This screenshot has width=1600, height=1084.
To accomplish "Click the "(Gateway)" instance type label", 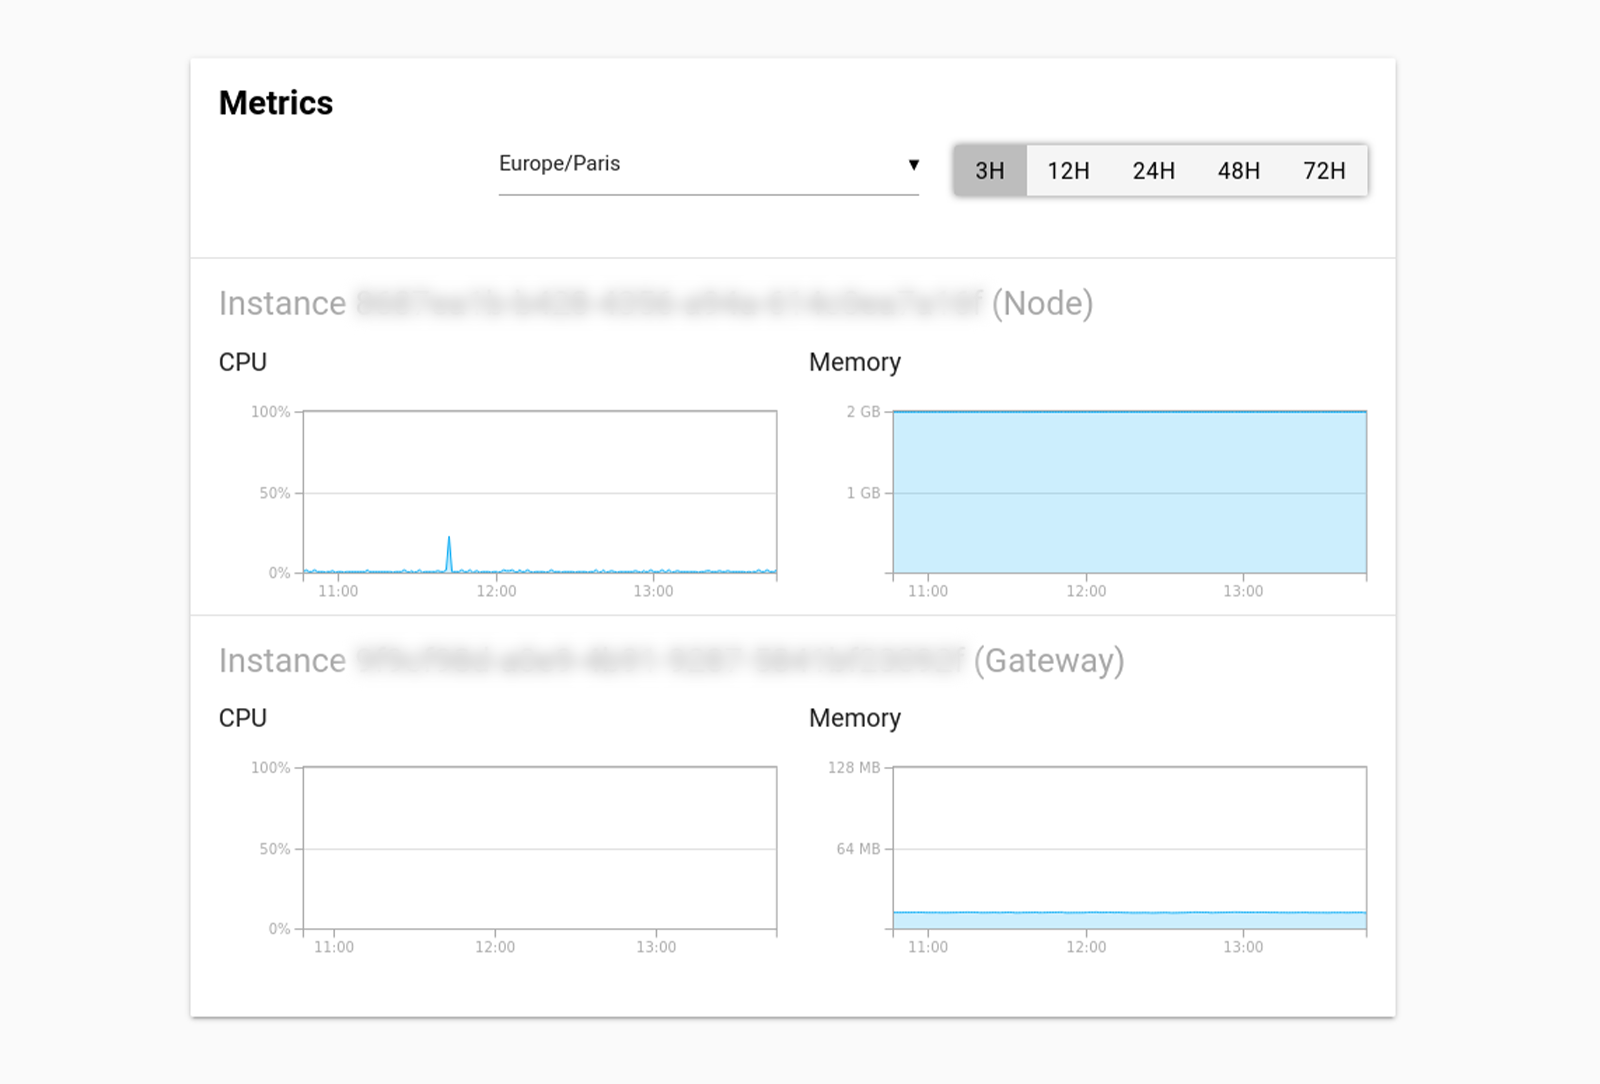I will pos(1048,660).
